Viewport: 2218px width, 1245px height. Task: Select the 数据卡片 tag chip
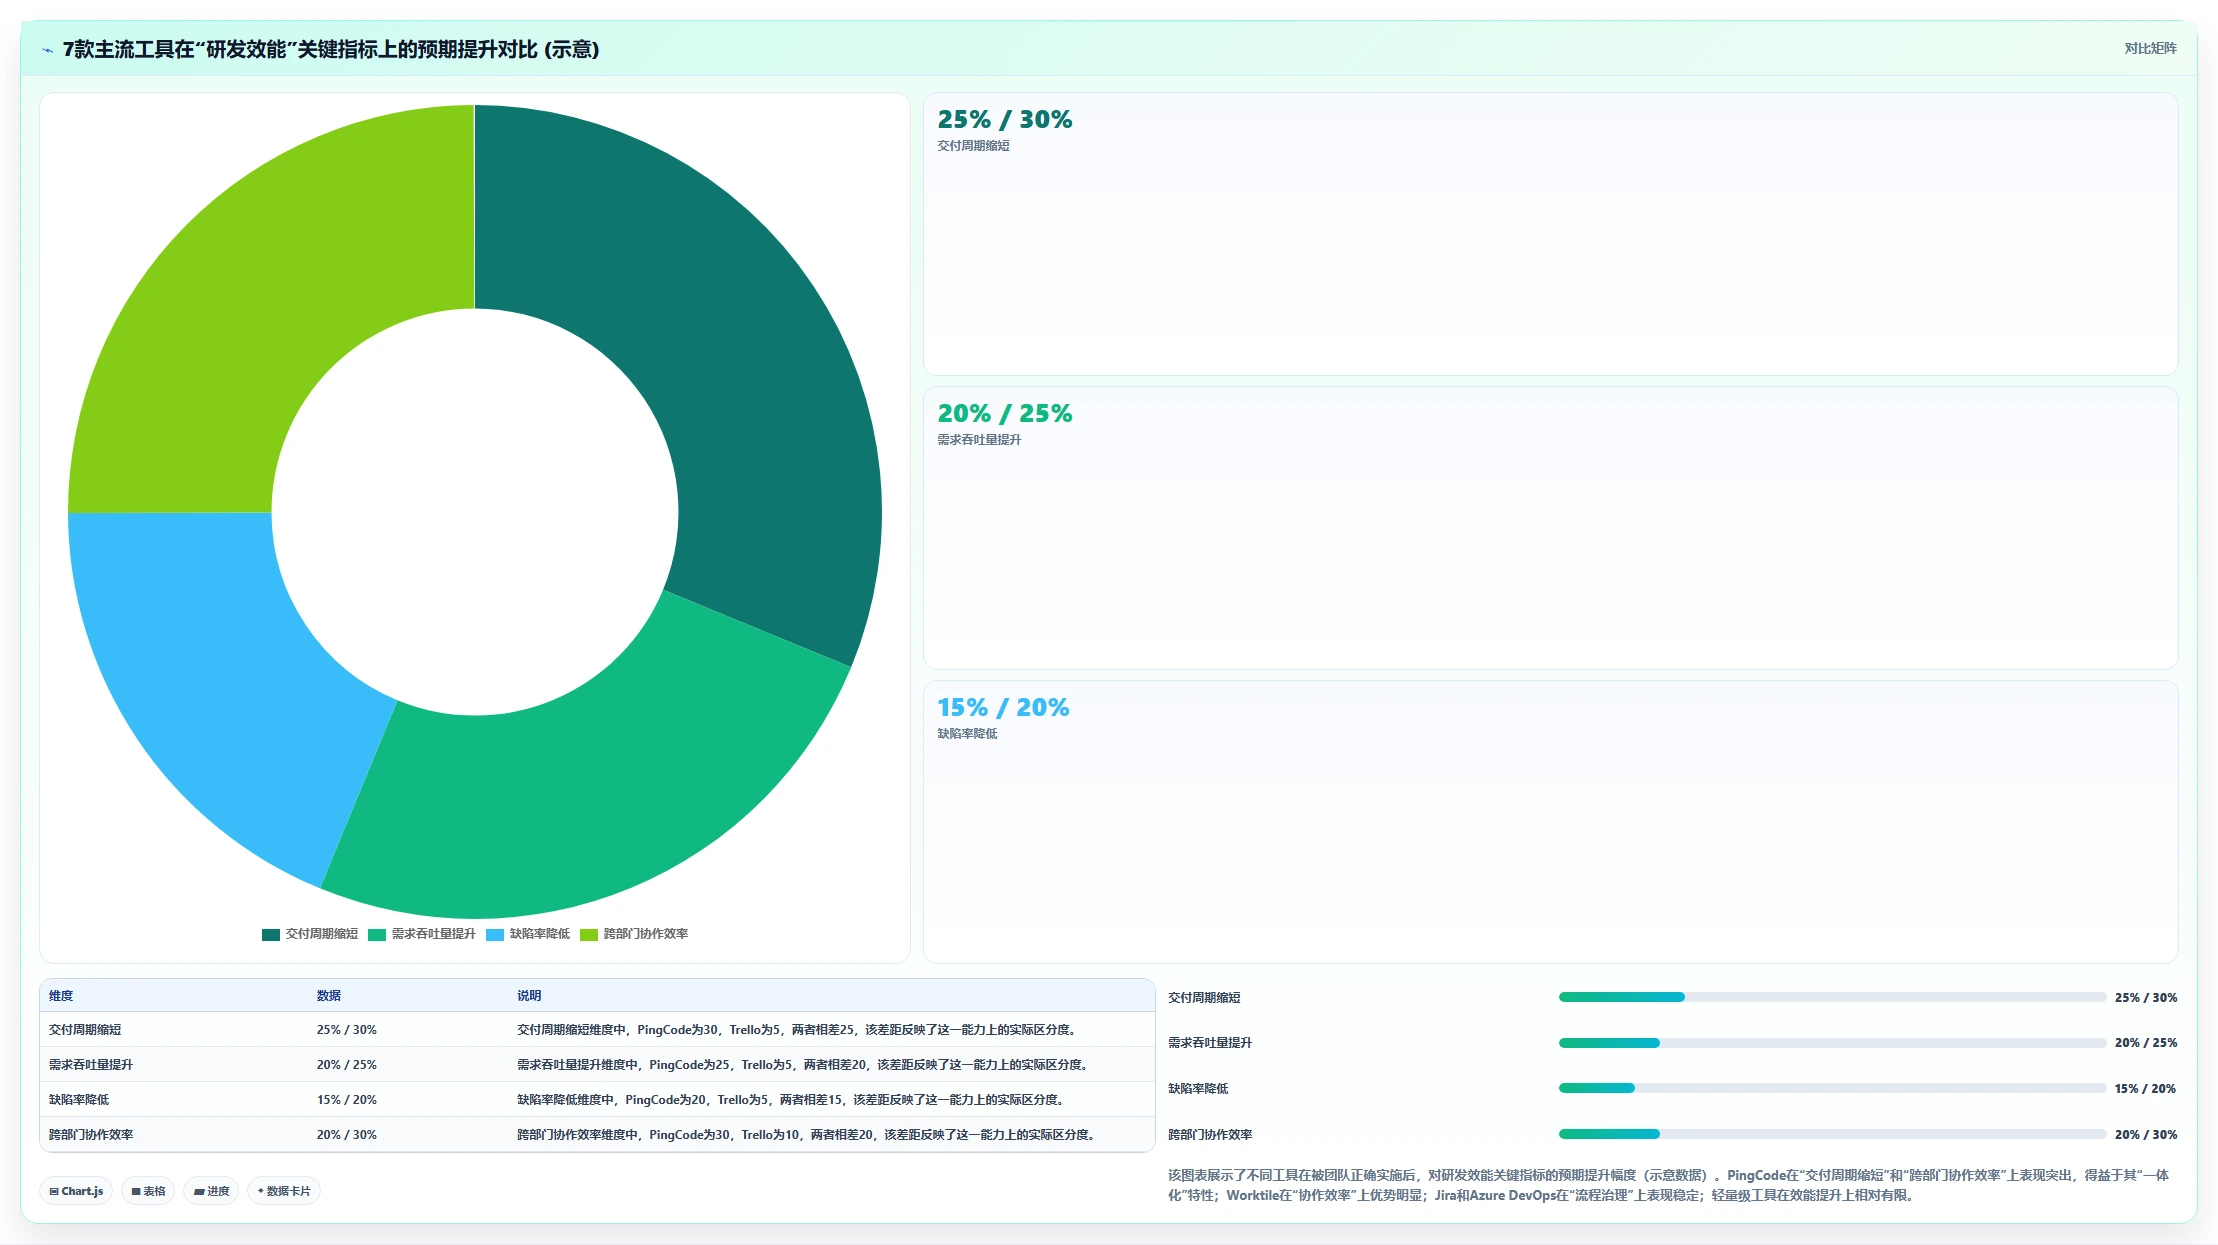tap(284, 1191)
